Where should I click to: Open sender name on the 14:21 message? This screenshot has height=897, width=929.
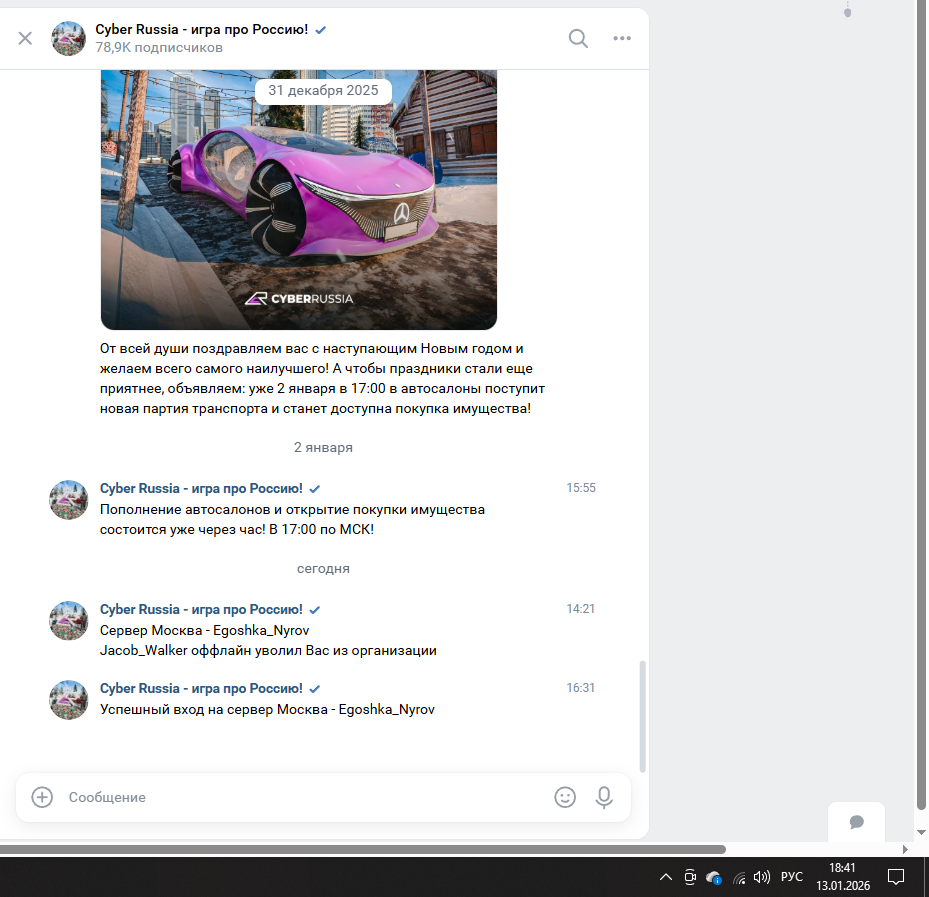click(201, 609)
